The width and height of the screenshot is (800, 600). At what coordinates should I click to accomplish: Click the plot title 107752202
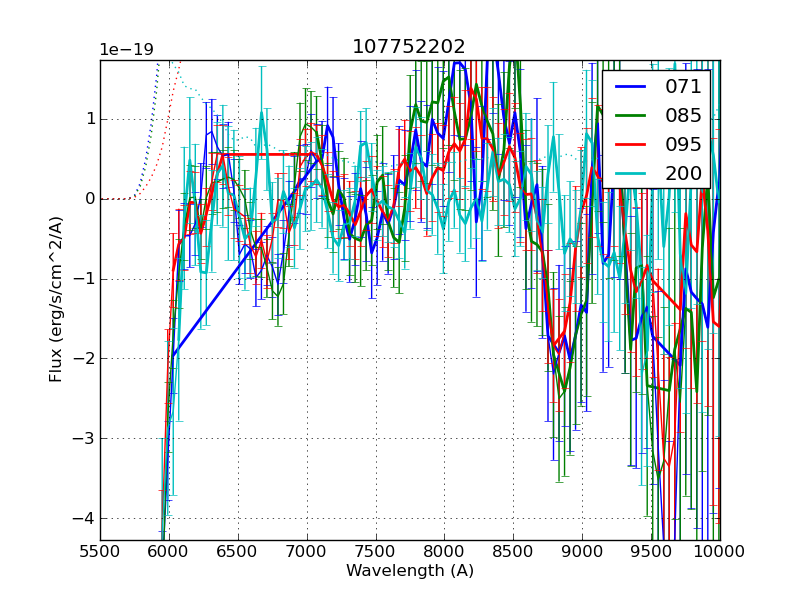pyautogui.click(x=409, y=47)
